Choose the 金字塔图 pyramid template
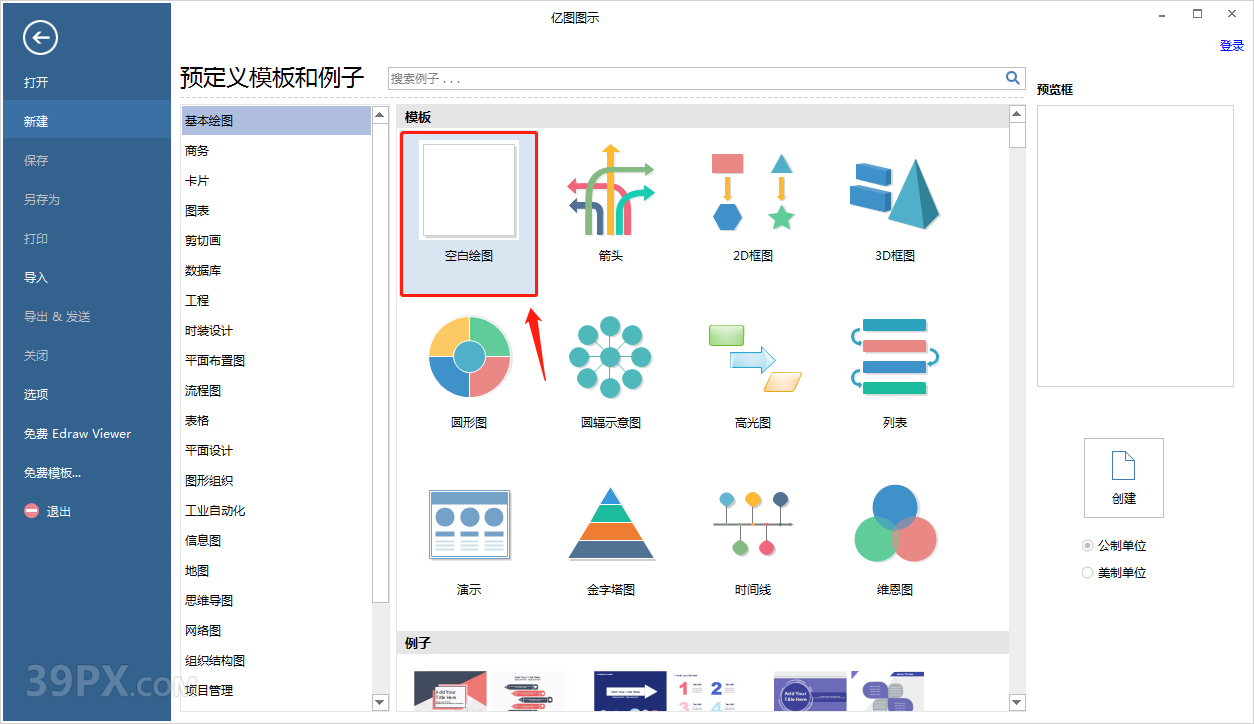This screenshot has width=1254, height=724. (611, 523)
